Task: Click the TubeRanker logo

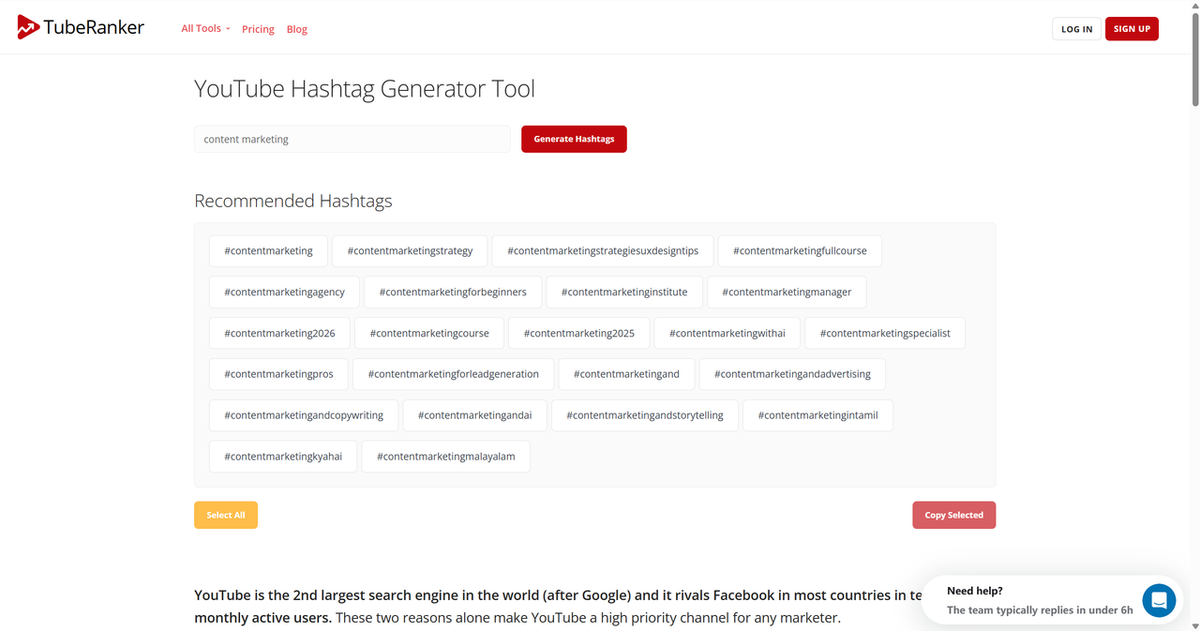Action: pyautogui.click(x=81, y=28)
